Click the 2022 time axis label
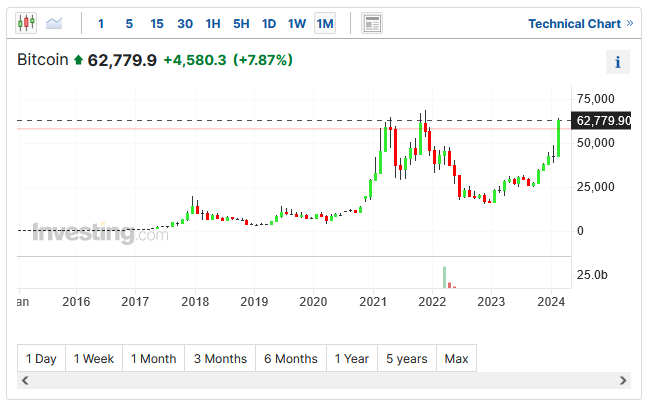The image size is (648, 406). tap(432, 302)
